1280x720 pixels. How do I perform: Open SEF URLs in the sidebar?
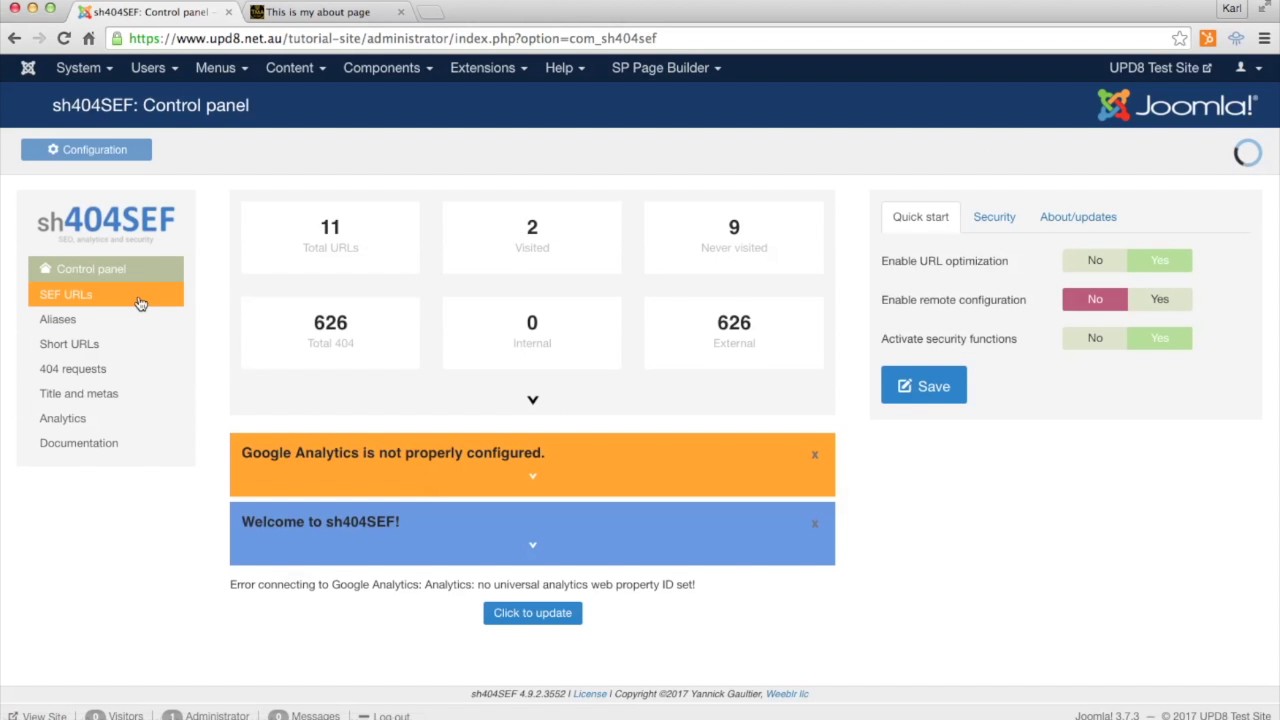106,294
